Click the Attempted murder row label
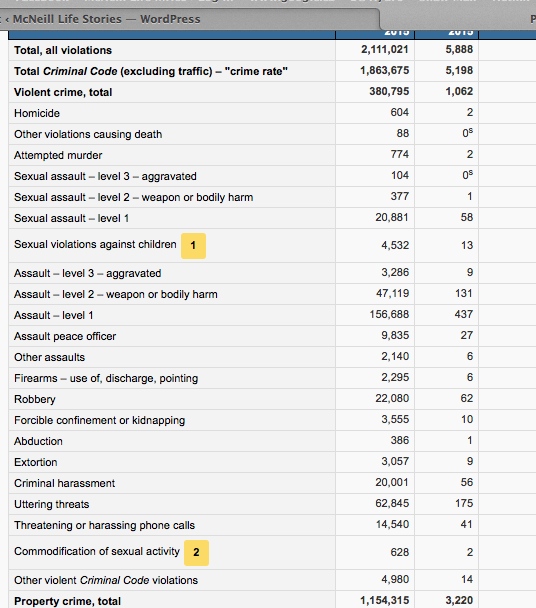536x608 pixels. (58, 155)
